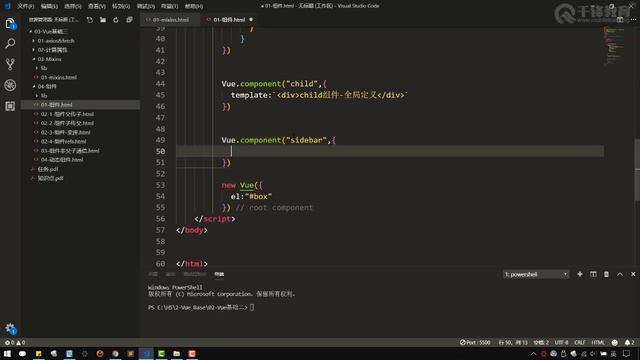This screenshot has height=360, width=640.
Task: Change indentation via 空格: 2 status item
Action: point(541,342)
